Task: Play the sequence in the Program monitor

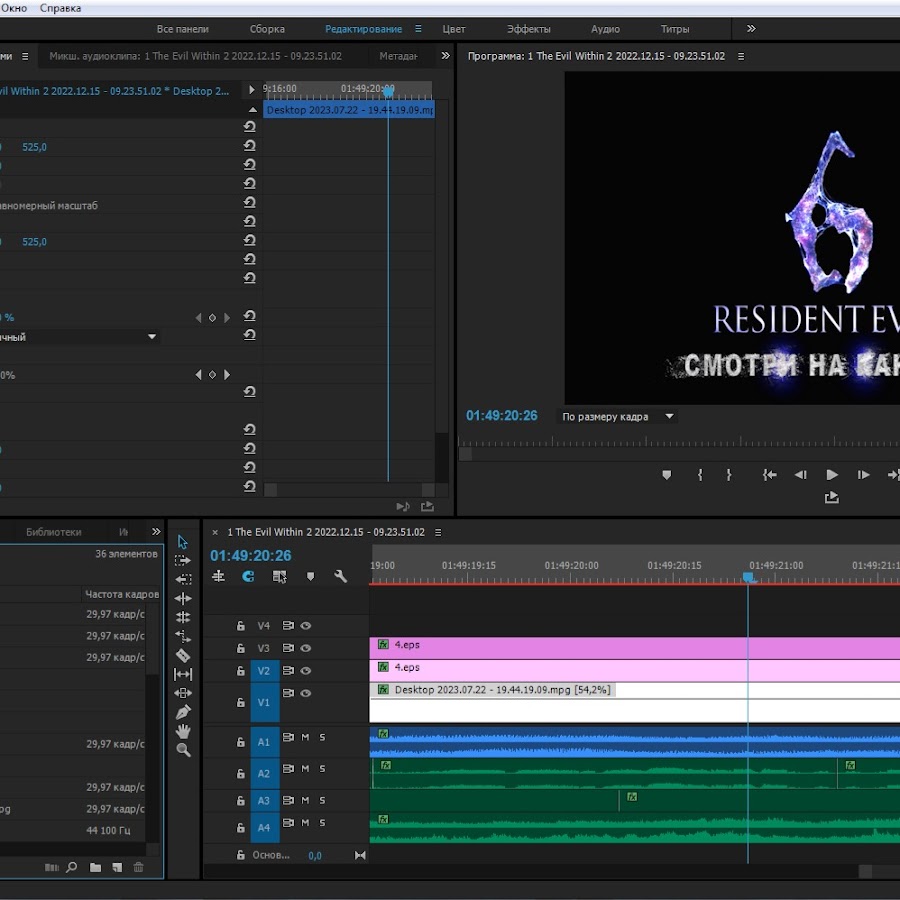Action: tap(832, 475)
